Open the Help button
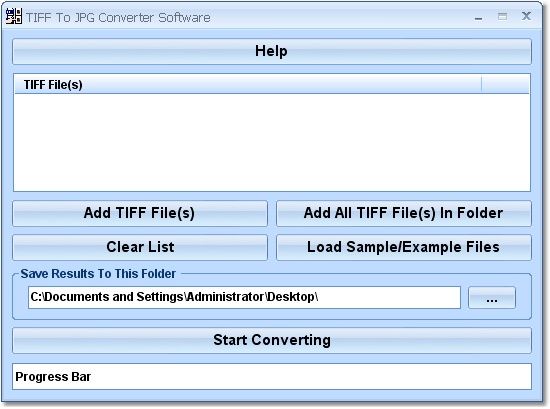This screenshot has width=550, height=409. [x=272, y=51]
